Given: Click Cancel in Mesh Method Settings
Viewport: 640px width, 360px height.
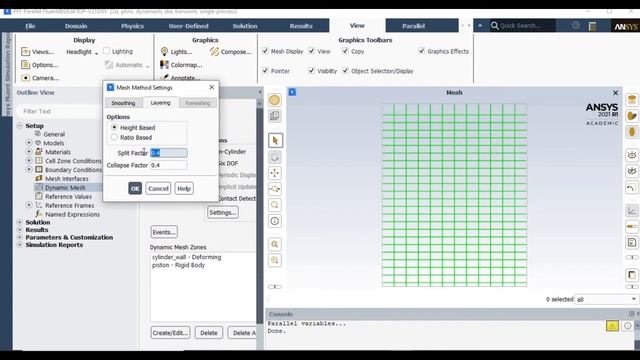Looking at the screenshot, I should (158, 188).
